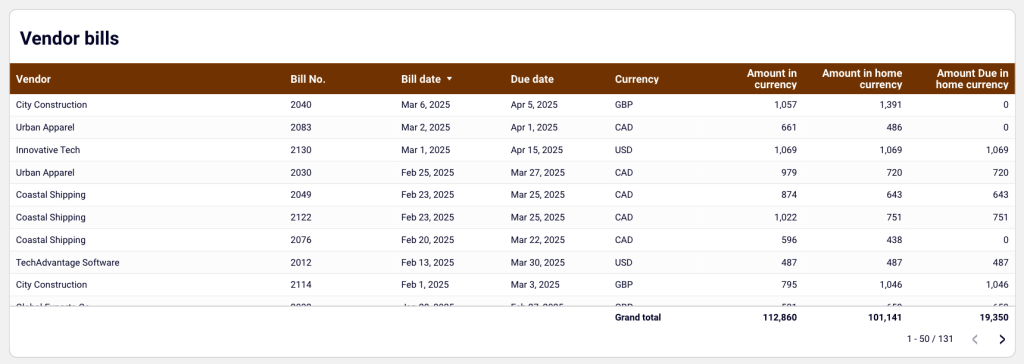Screen dimensions: 1024x364
Task: Click bill number 2076
Action: tap(301, 240)
